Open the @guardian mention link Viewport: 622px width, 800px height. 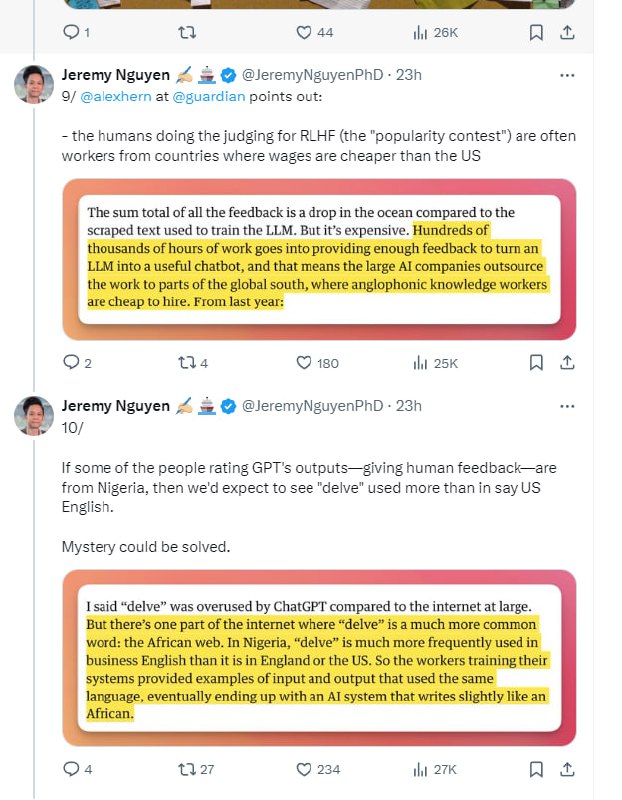coord(209,96)
